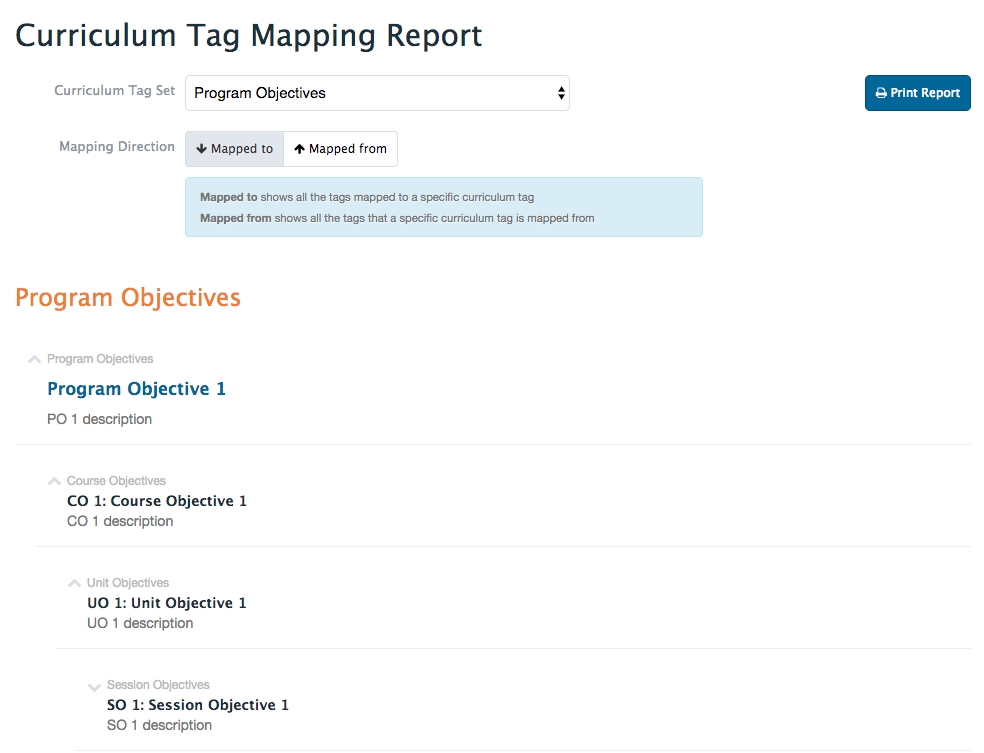Click the Curriculum Tag Set label

pyautogui.click(x=114, y=91)
